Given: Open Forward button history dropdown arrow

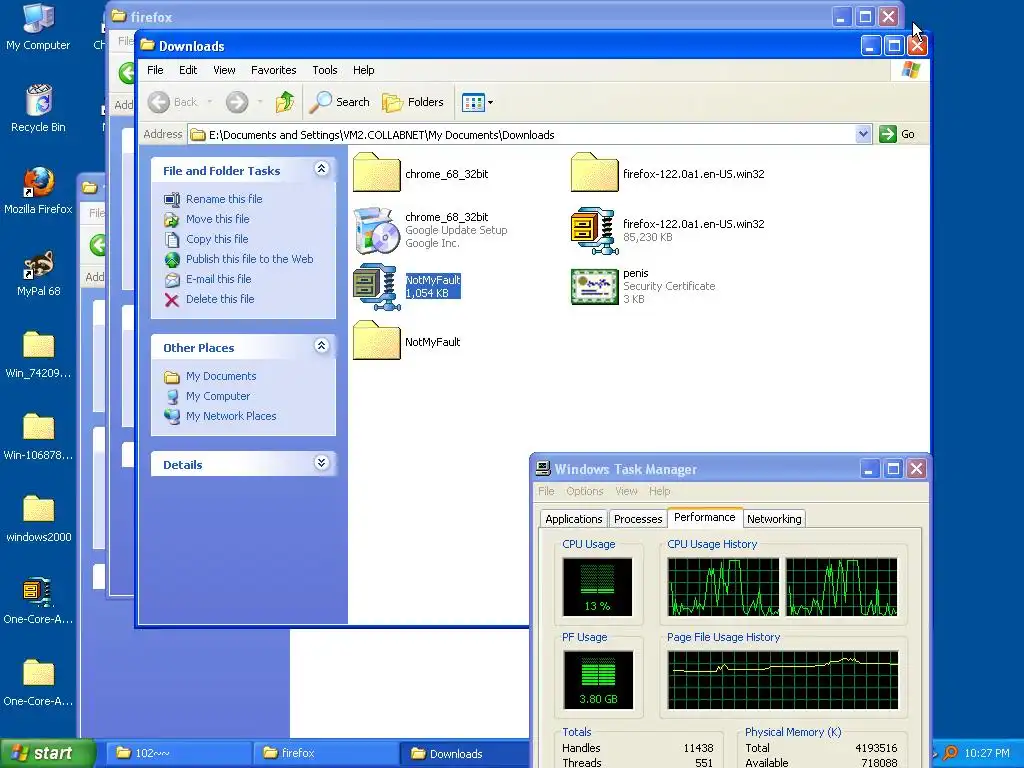Looking at the screenshot, I should coord(260,102).
